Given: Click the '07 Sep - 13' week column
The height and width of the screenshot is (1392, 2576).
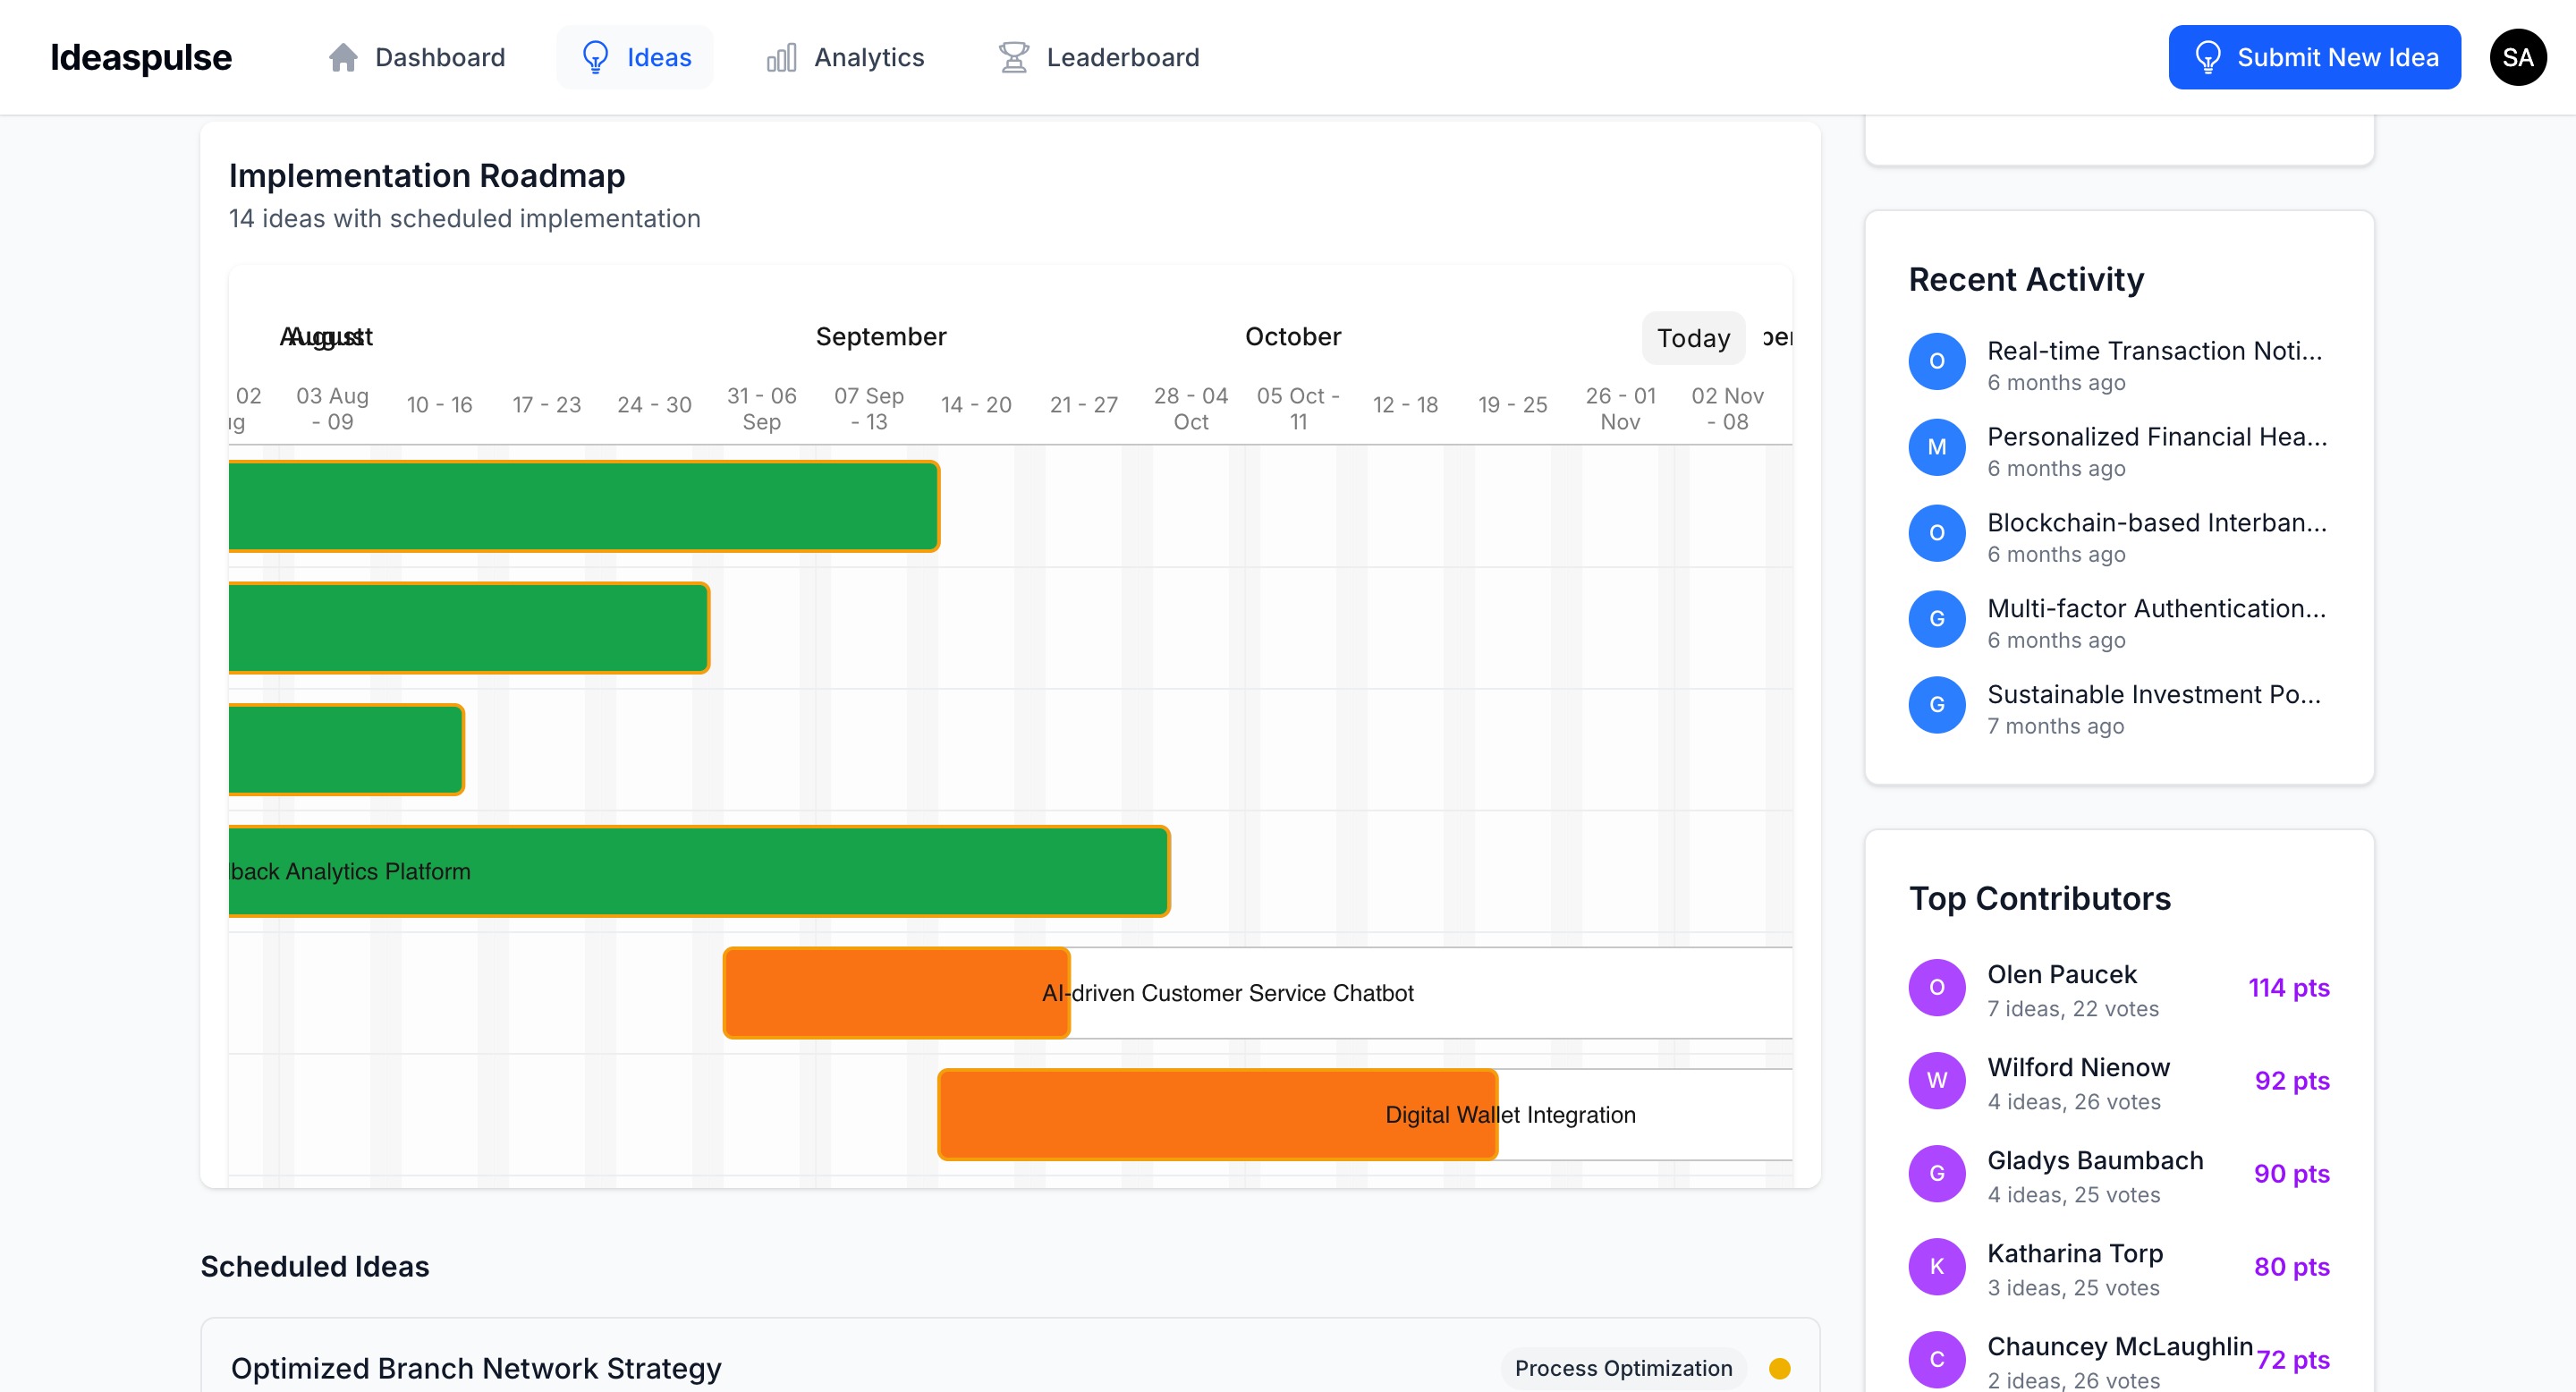Looking at the screenshot, I should [x=869, y=408].
